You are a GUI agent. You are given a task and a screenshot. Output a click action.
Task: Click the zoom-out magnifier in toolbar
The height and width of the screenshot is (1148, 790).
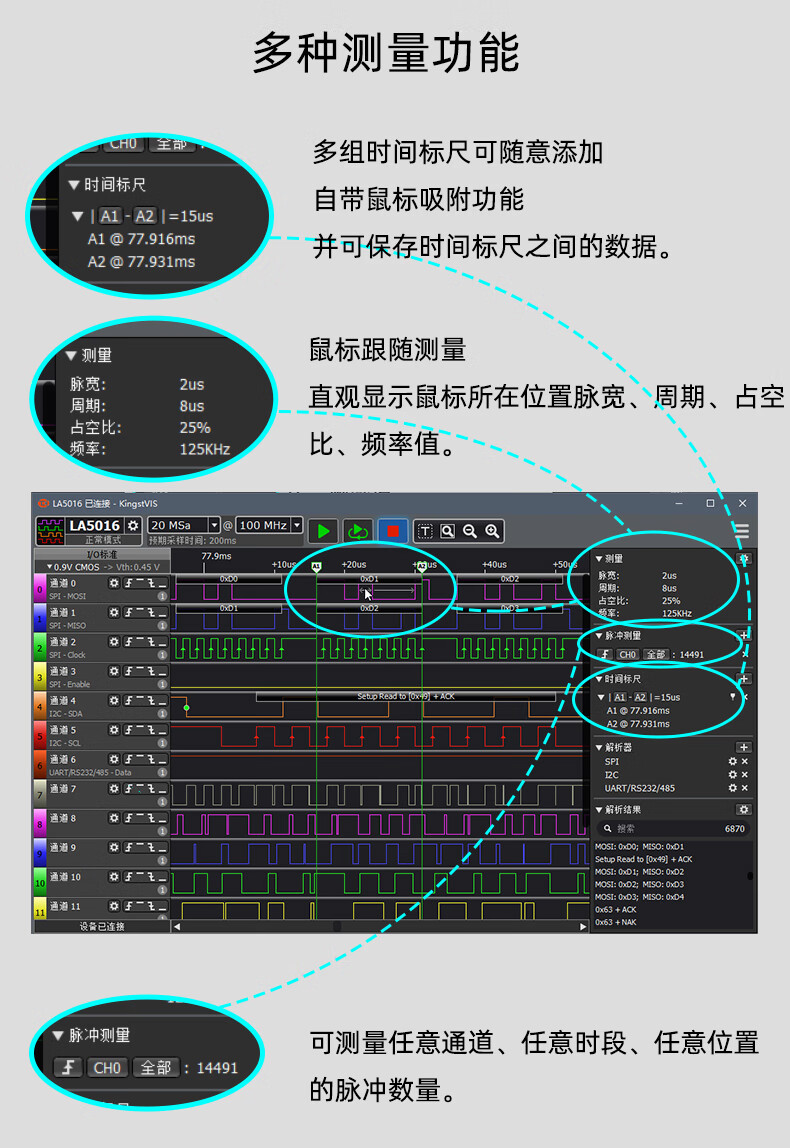pyautogui.click(x=470, y=531)
